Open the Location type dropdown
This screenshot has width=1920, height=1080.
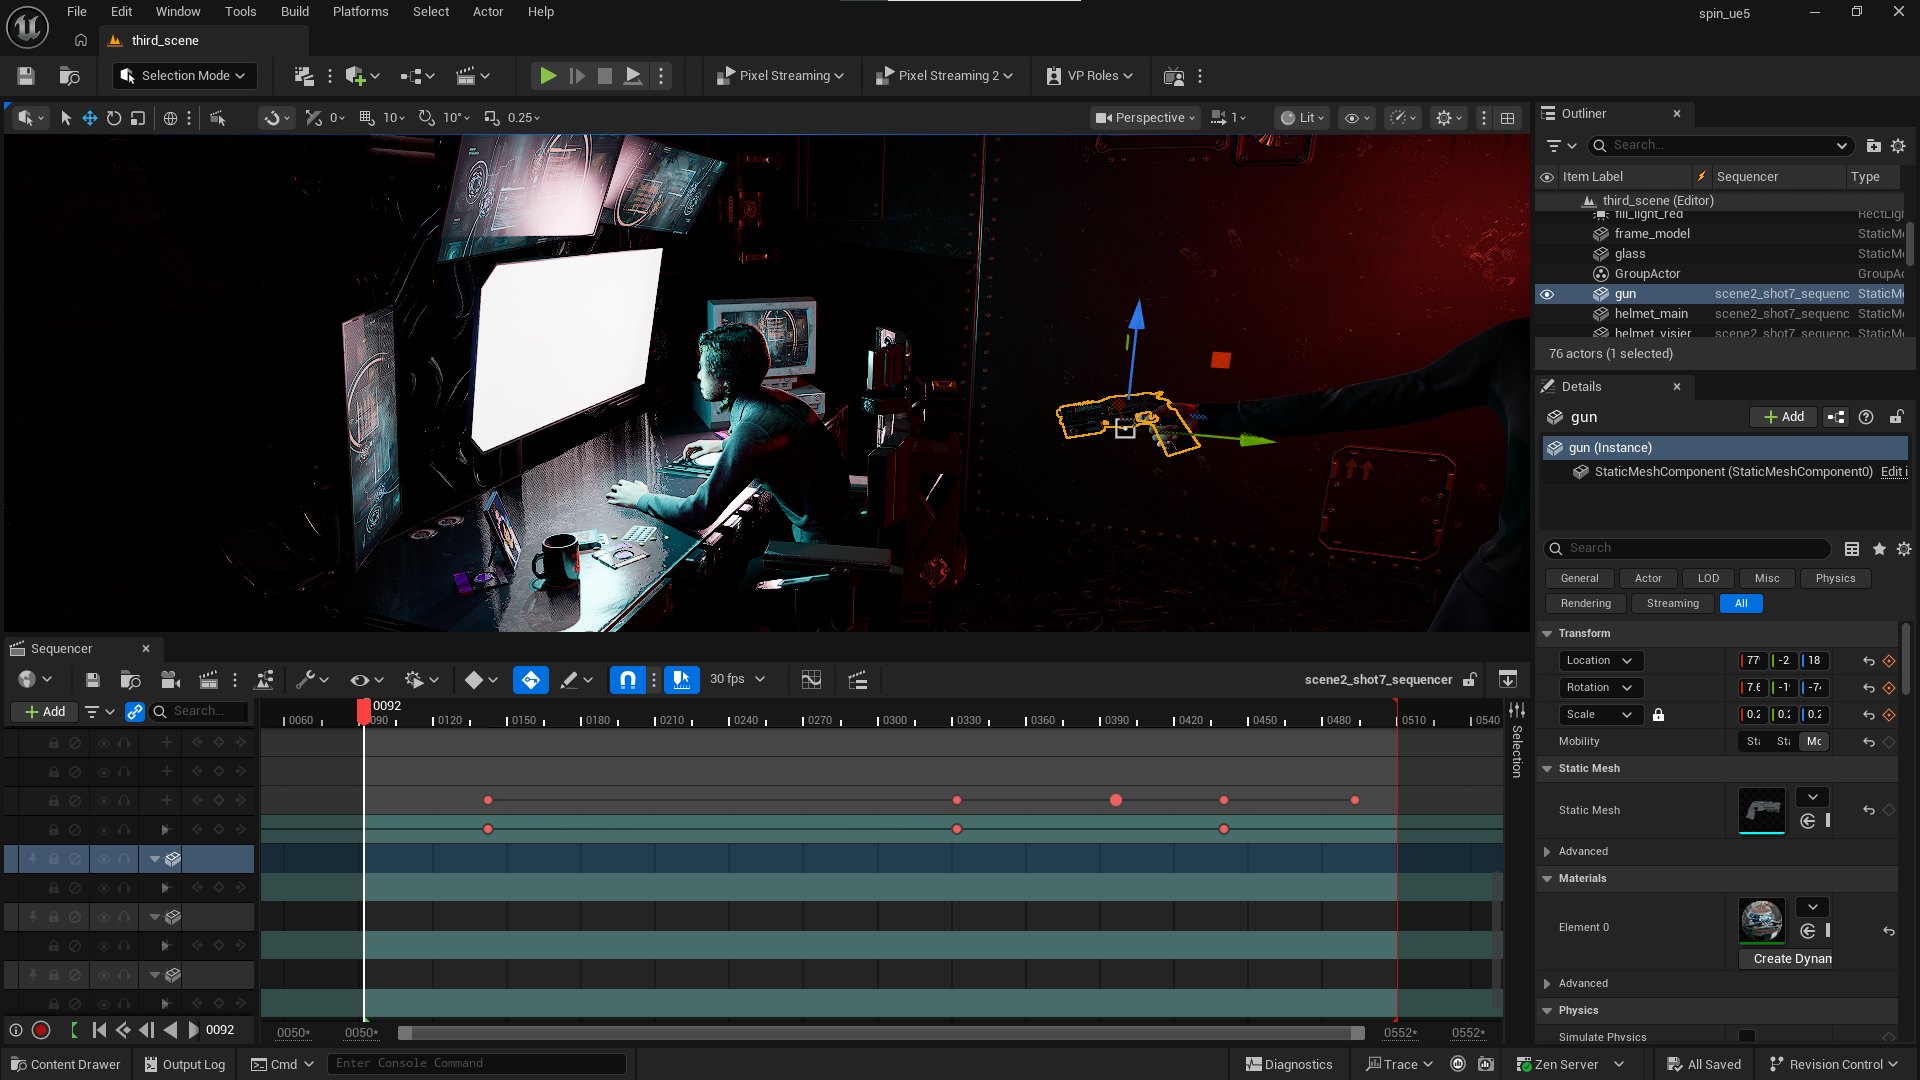(x=1600, y=661)
